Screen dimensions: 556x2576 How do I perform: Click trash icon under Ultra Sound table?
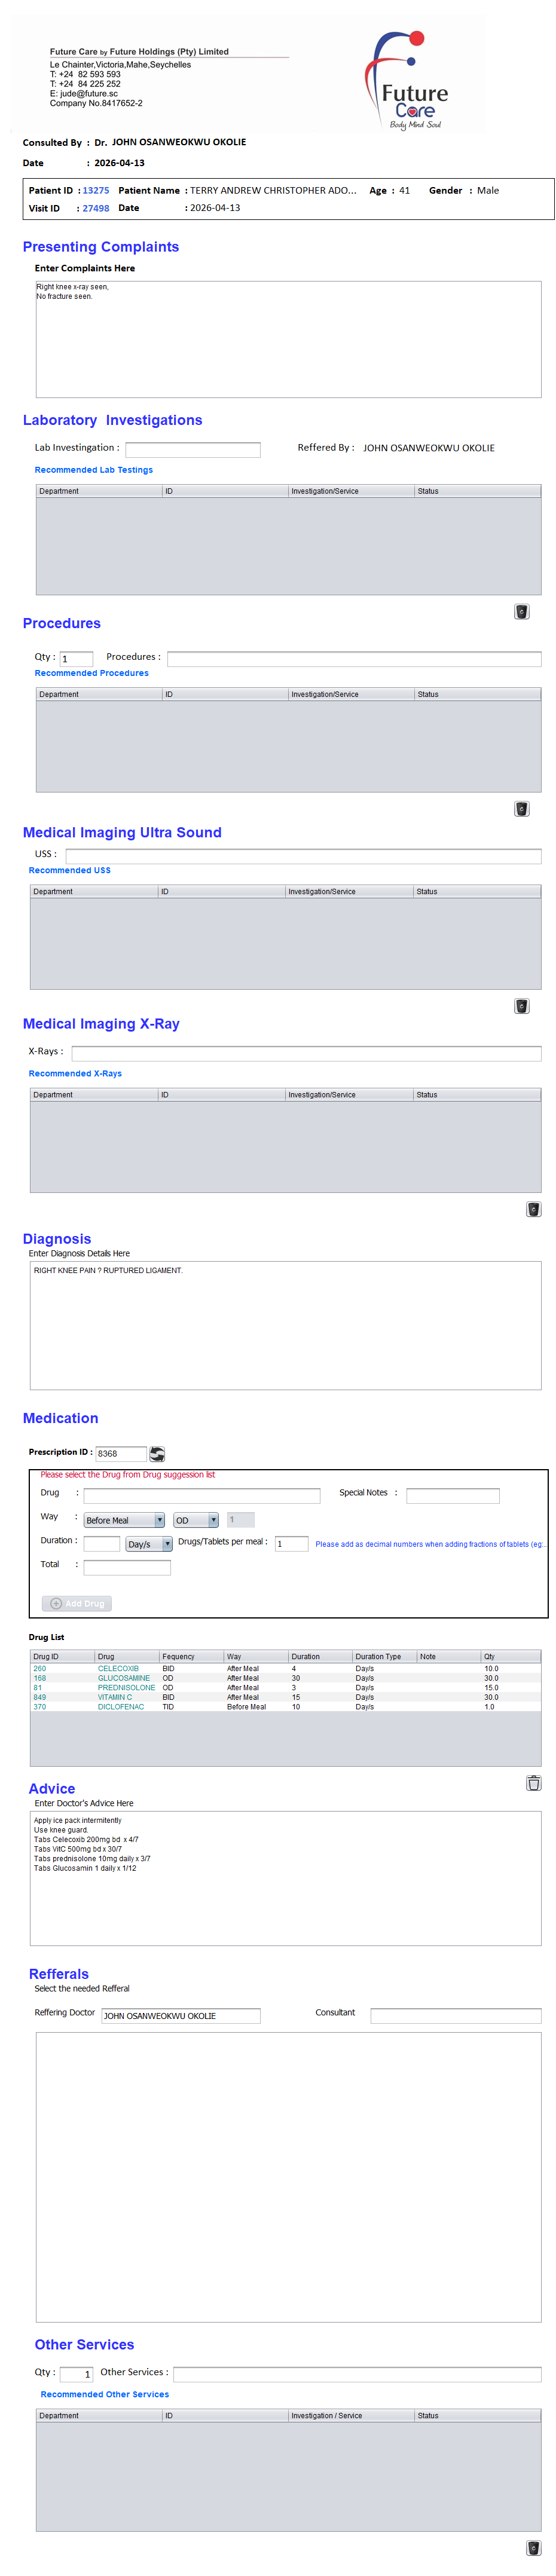521,1005
